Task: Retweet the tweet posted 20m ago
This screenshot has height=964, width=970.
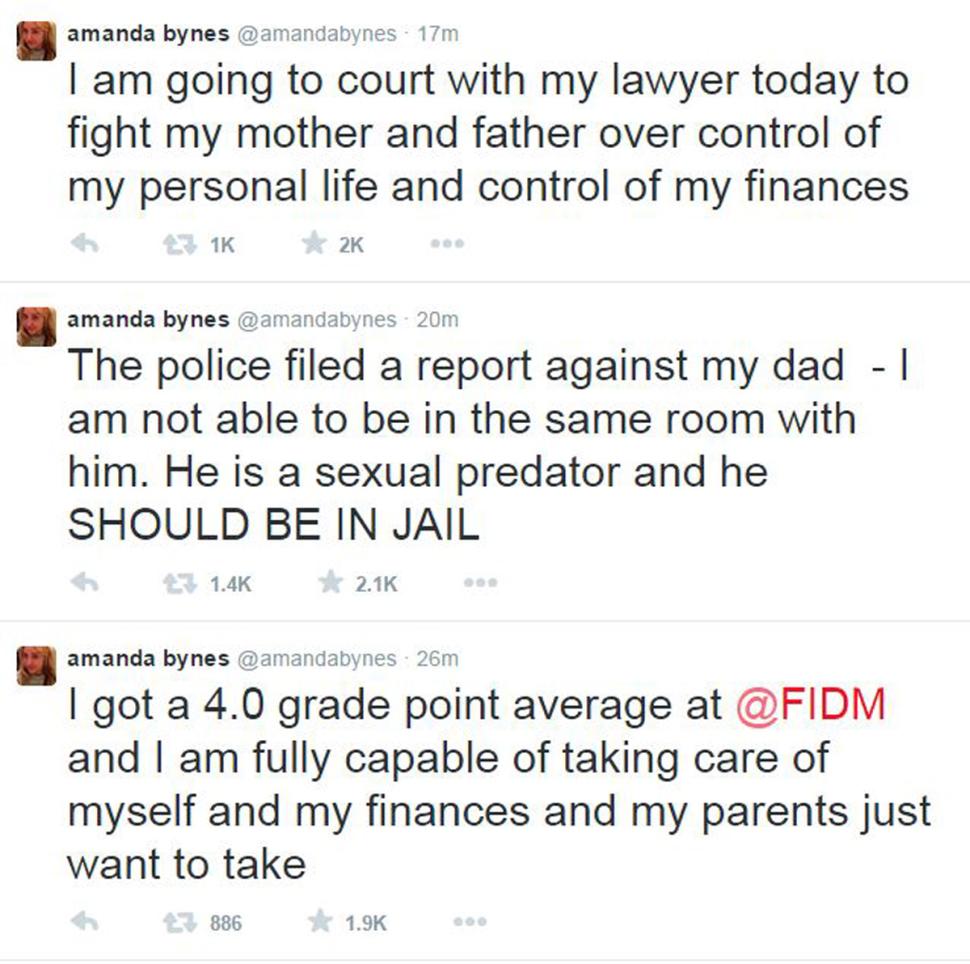Action: tap(178, 584)
